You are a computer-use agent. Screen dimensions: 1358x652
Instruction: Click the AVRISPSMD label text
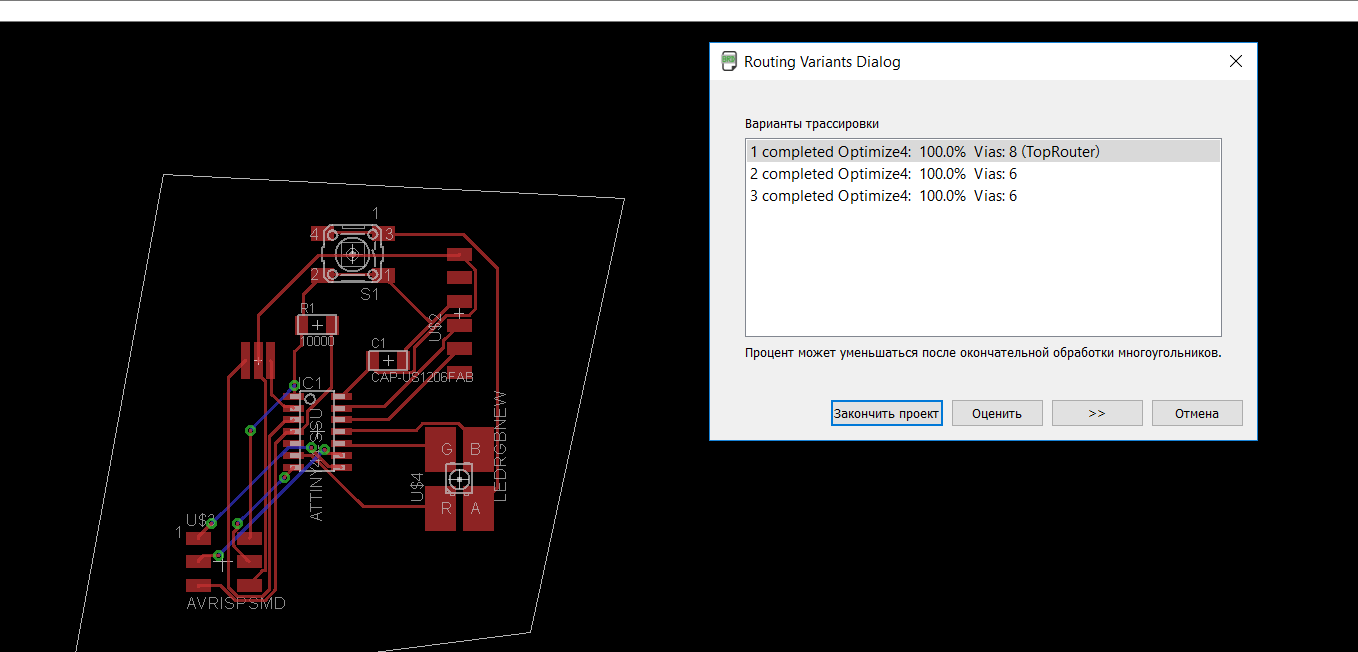click(x=236, y=604)
